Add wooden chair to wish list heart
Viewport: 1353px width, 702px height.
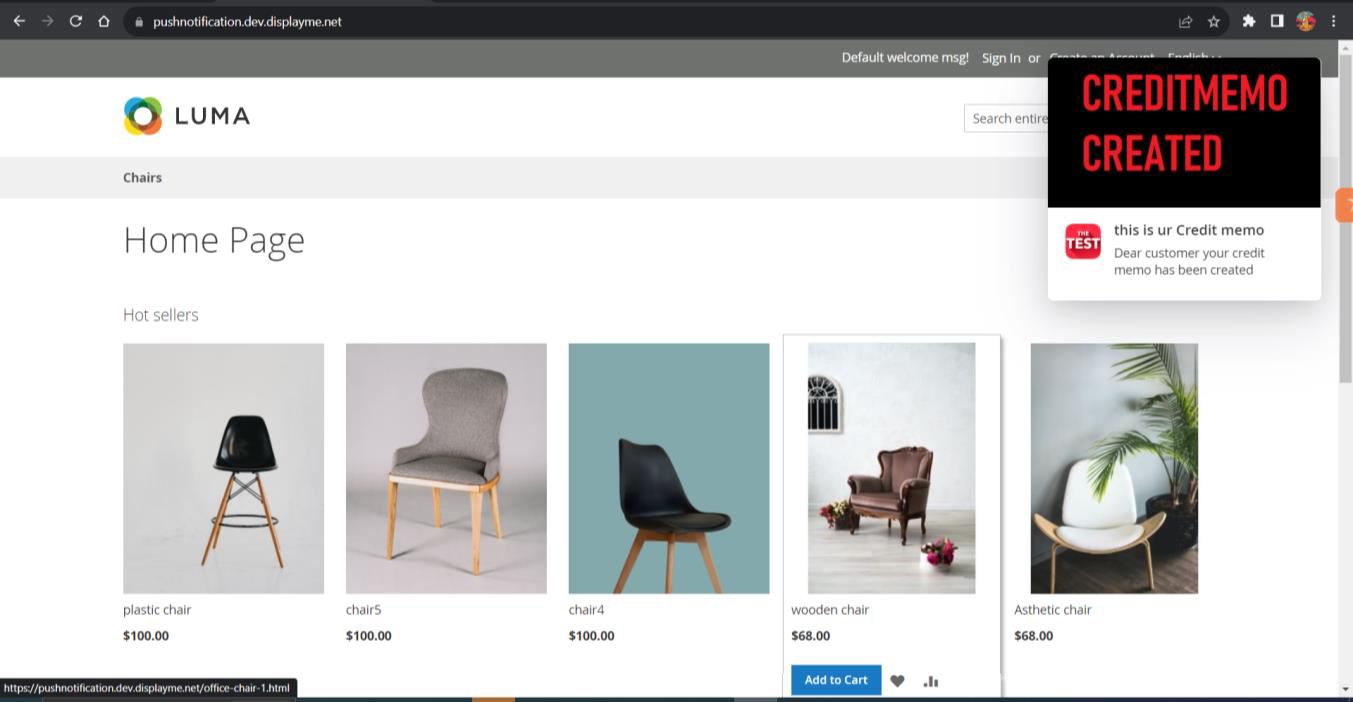[x=897, y=681]
